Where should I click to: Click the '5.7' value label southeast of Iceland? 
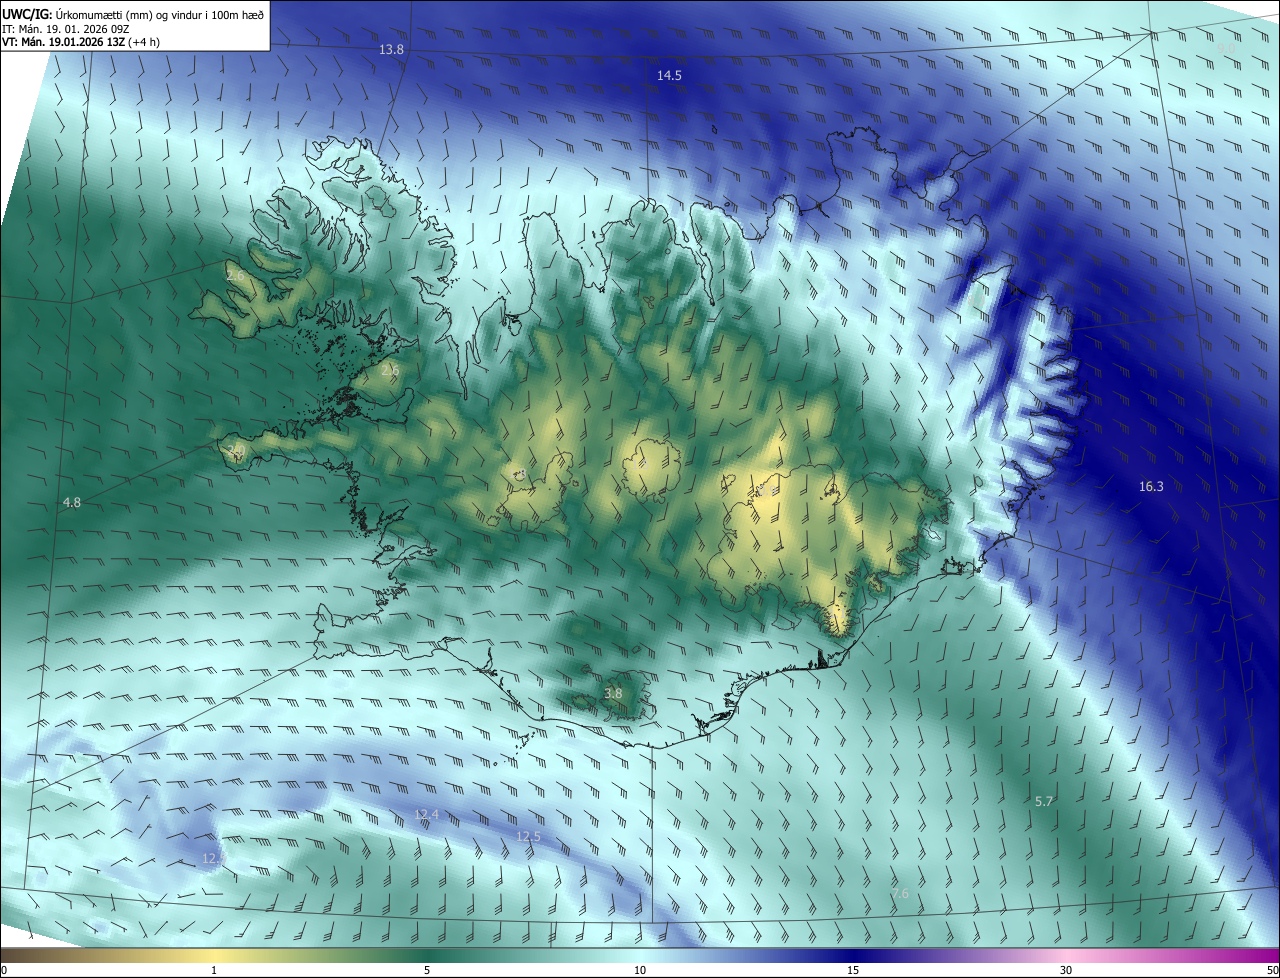[x=1044, y=802]
